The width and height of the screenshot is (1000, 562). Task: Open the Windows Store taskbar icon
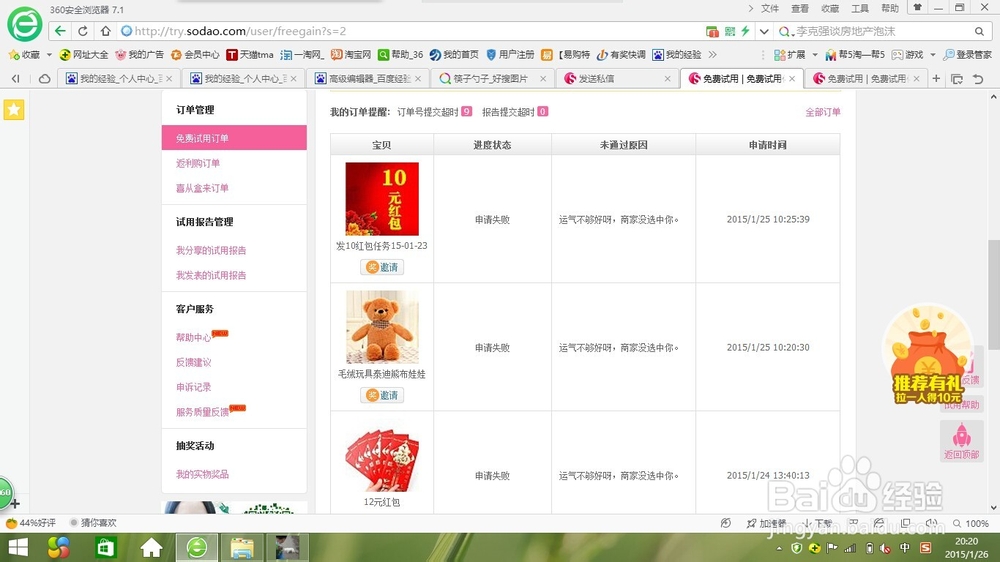point(105,547)
